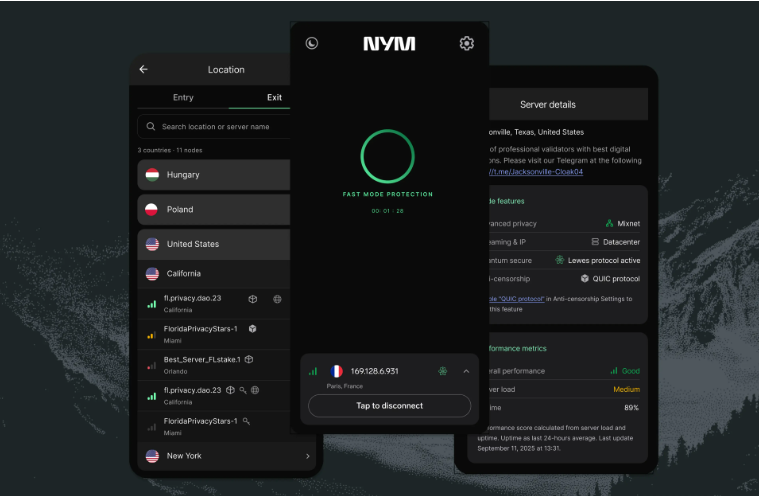Click the Hungary flag icon

click(x=152, y=175)
